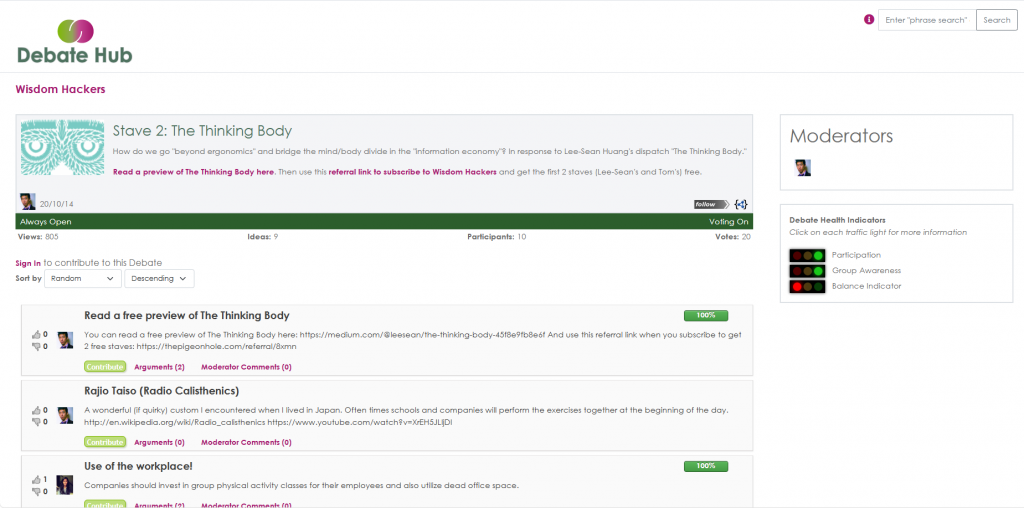Open the Group Awareness traffic light
1024x508 pixels.
pos(807,271)
